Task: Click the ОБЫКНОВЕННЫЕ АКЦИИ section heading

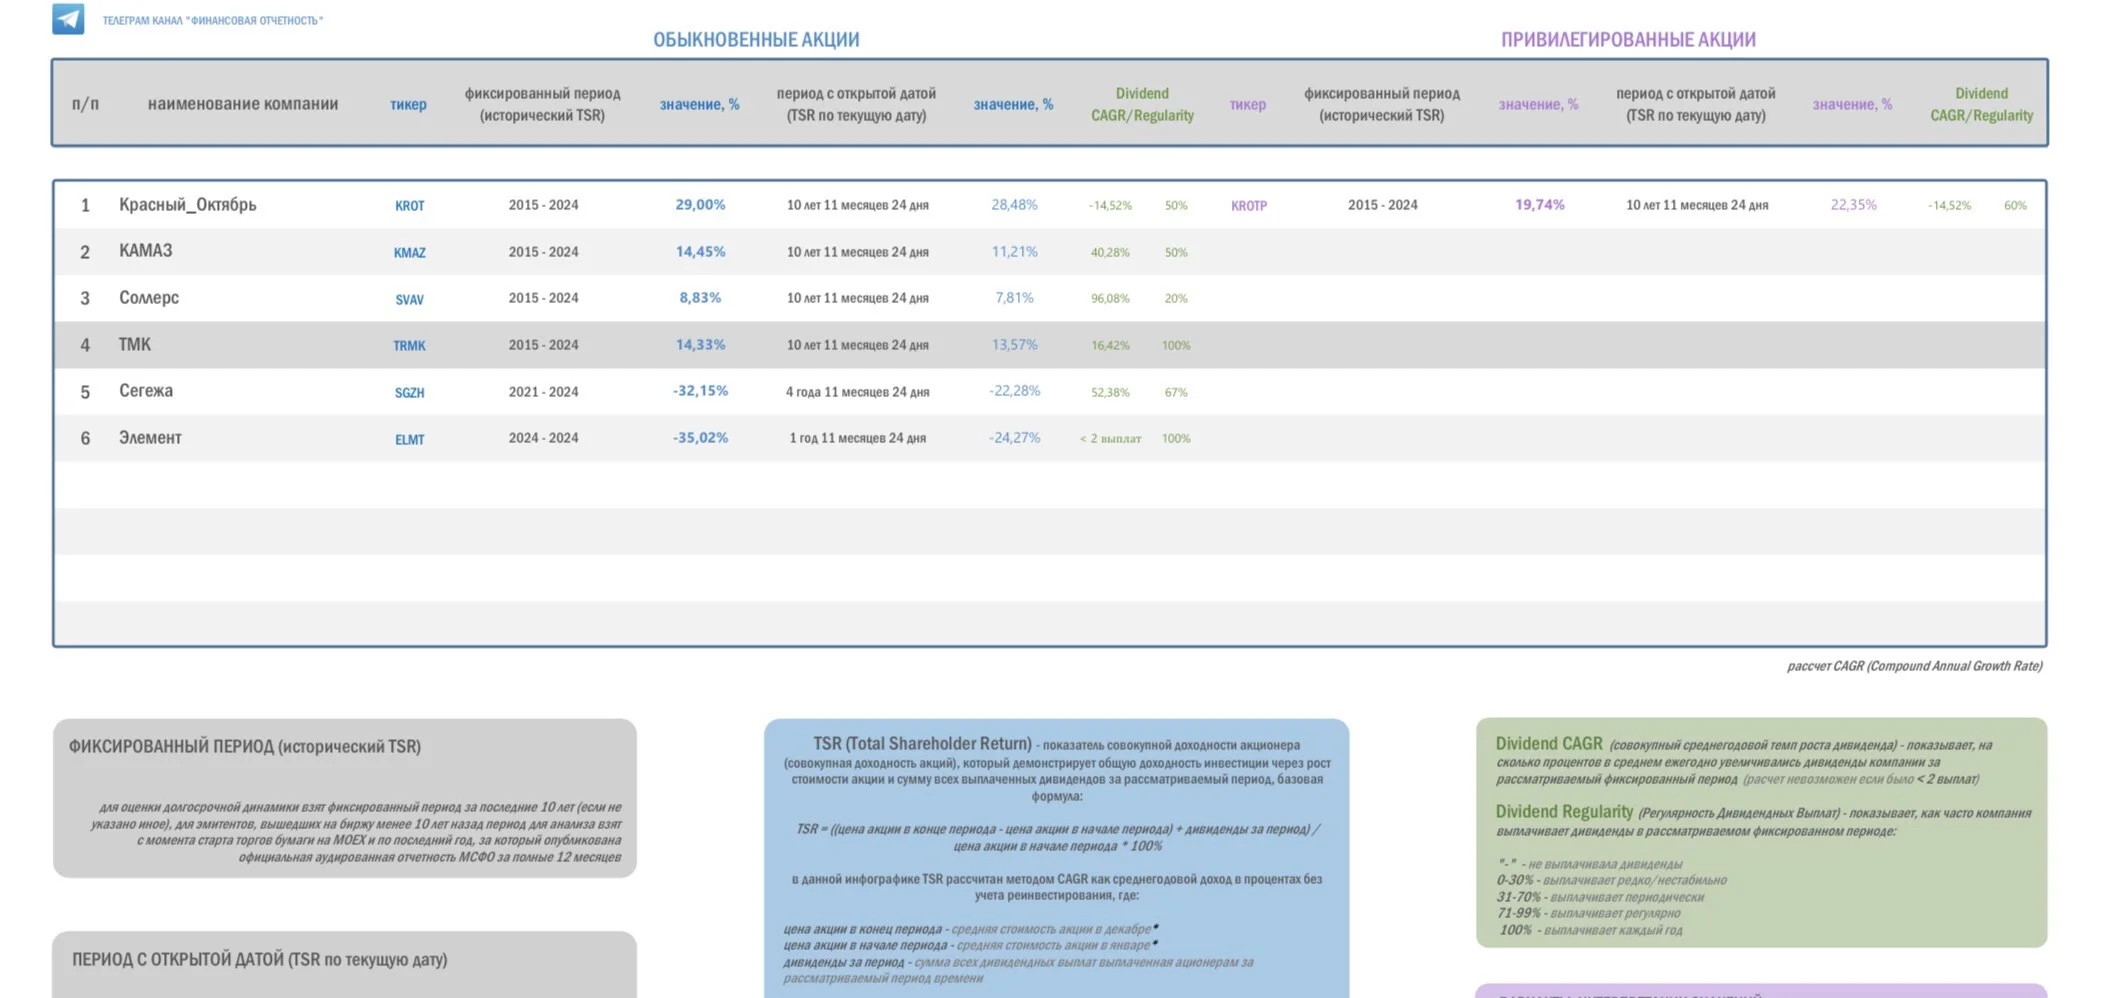Action: (756, 40)
